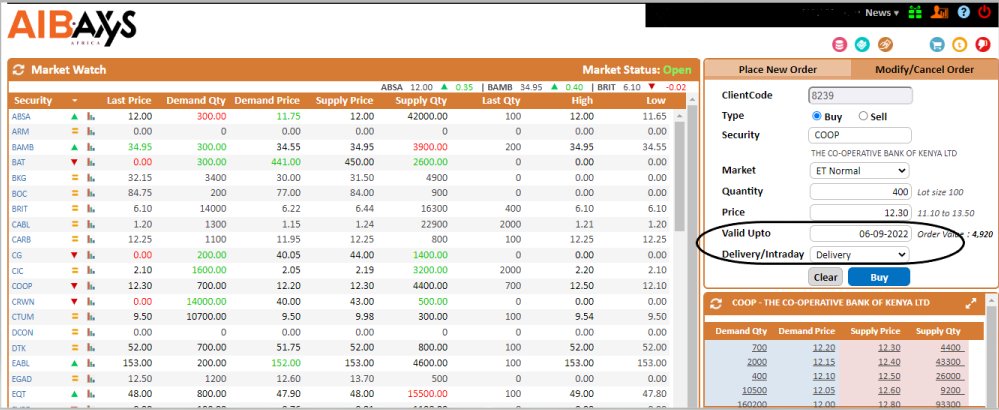Viewport: 999px width, 410px height.
Task: Open the ARM security link
Action: pyautogui.click(x=20, y=132)
